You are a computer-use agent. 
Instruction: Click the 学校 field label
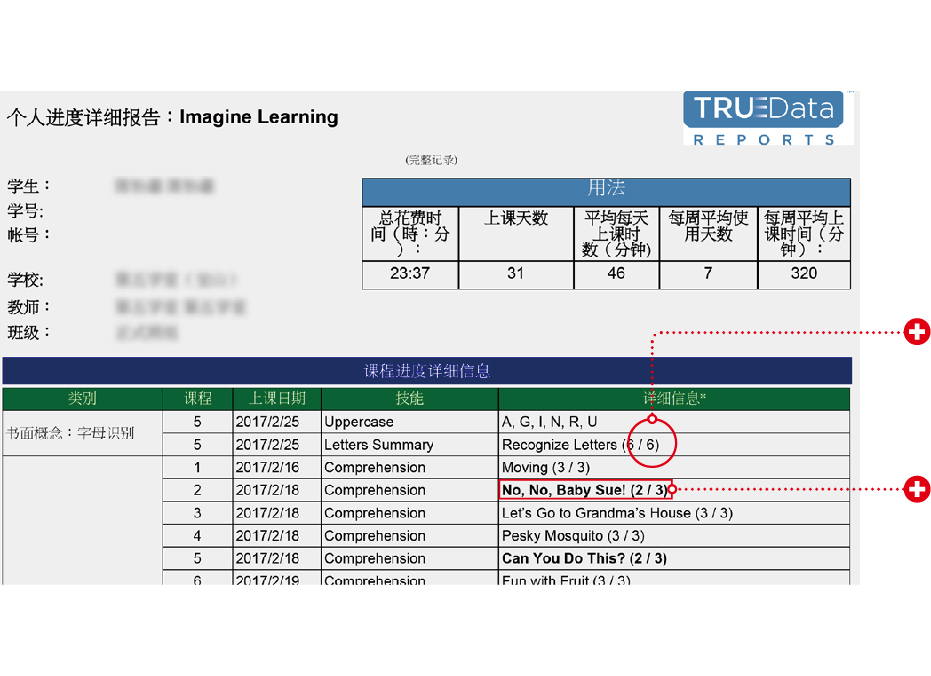click(x=26, y=280)
